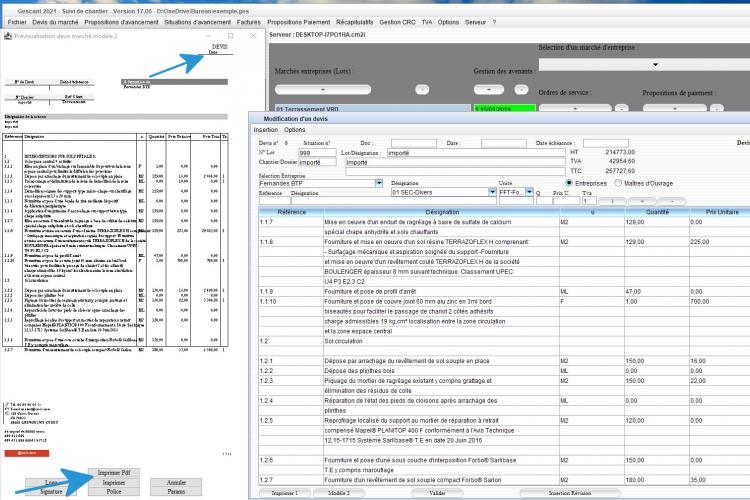Image resolution: width=750 pixels, height=500 pixels.
Task: Add an avenant with Gestion des avenants plus button
Action: click(489, 89)
